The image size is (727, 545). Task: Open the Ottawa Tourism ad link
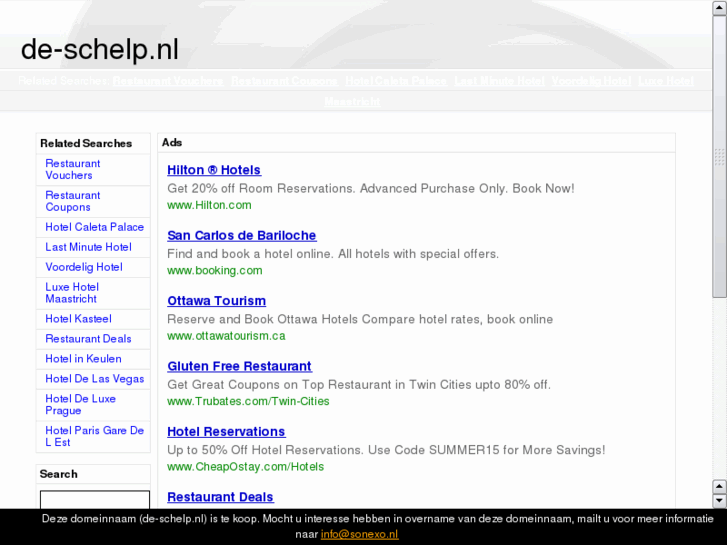(217, 301)
